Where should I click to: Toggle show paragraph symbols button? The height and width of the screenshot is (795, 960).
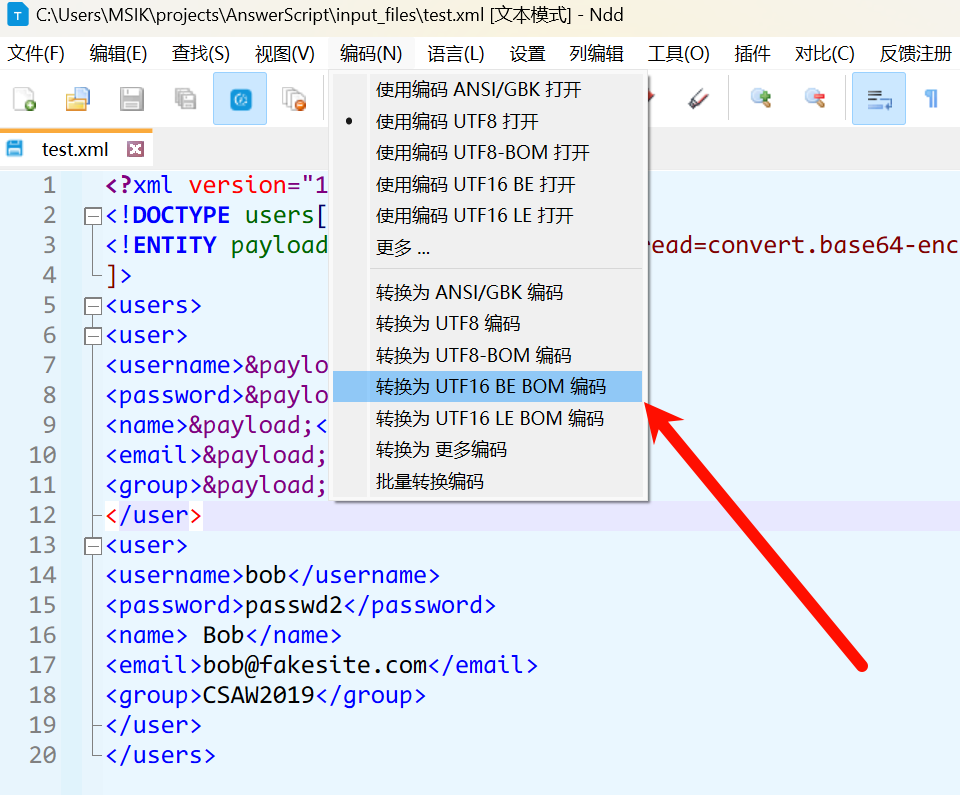tap(931, 98)
